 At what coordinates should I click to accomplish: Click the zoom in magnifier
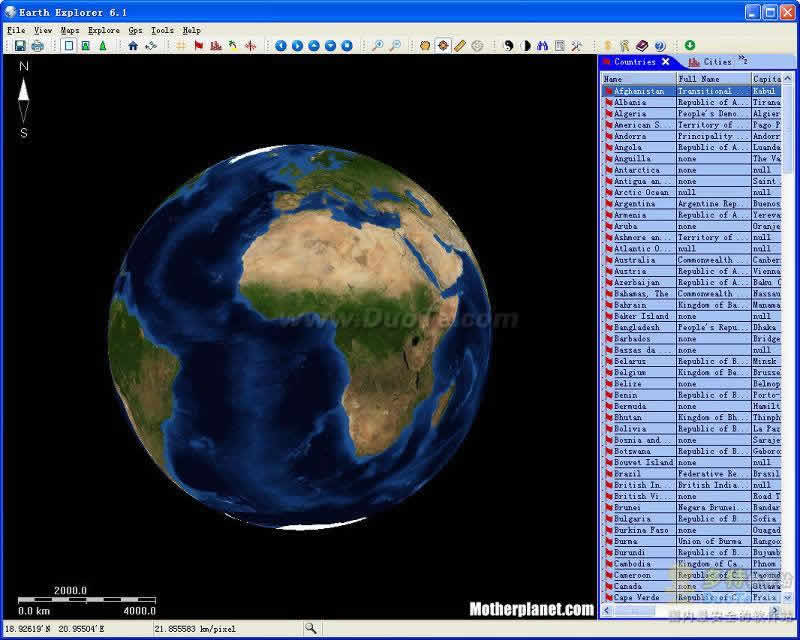tap(378, 46)
